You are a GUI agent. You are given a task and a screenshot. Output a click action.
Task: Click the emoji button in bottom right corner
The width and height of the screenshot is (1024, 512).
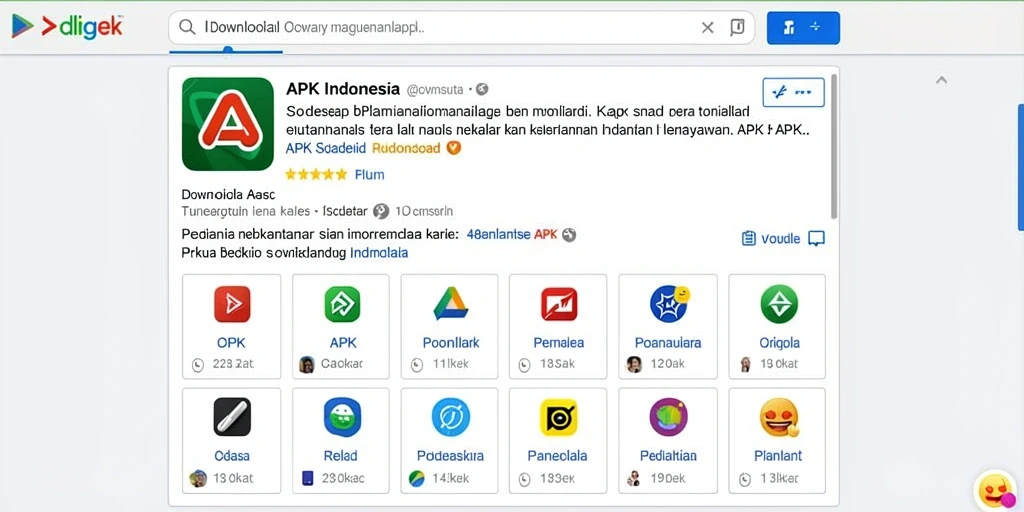tap(996, 492)
